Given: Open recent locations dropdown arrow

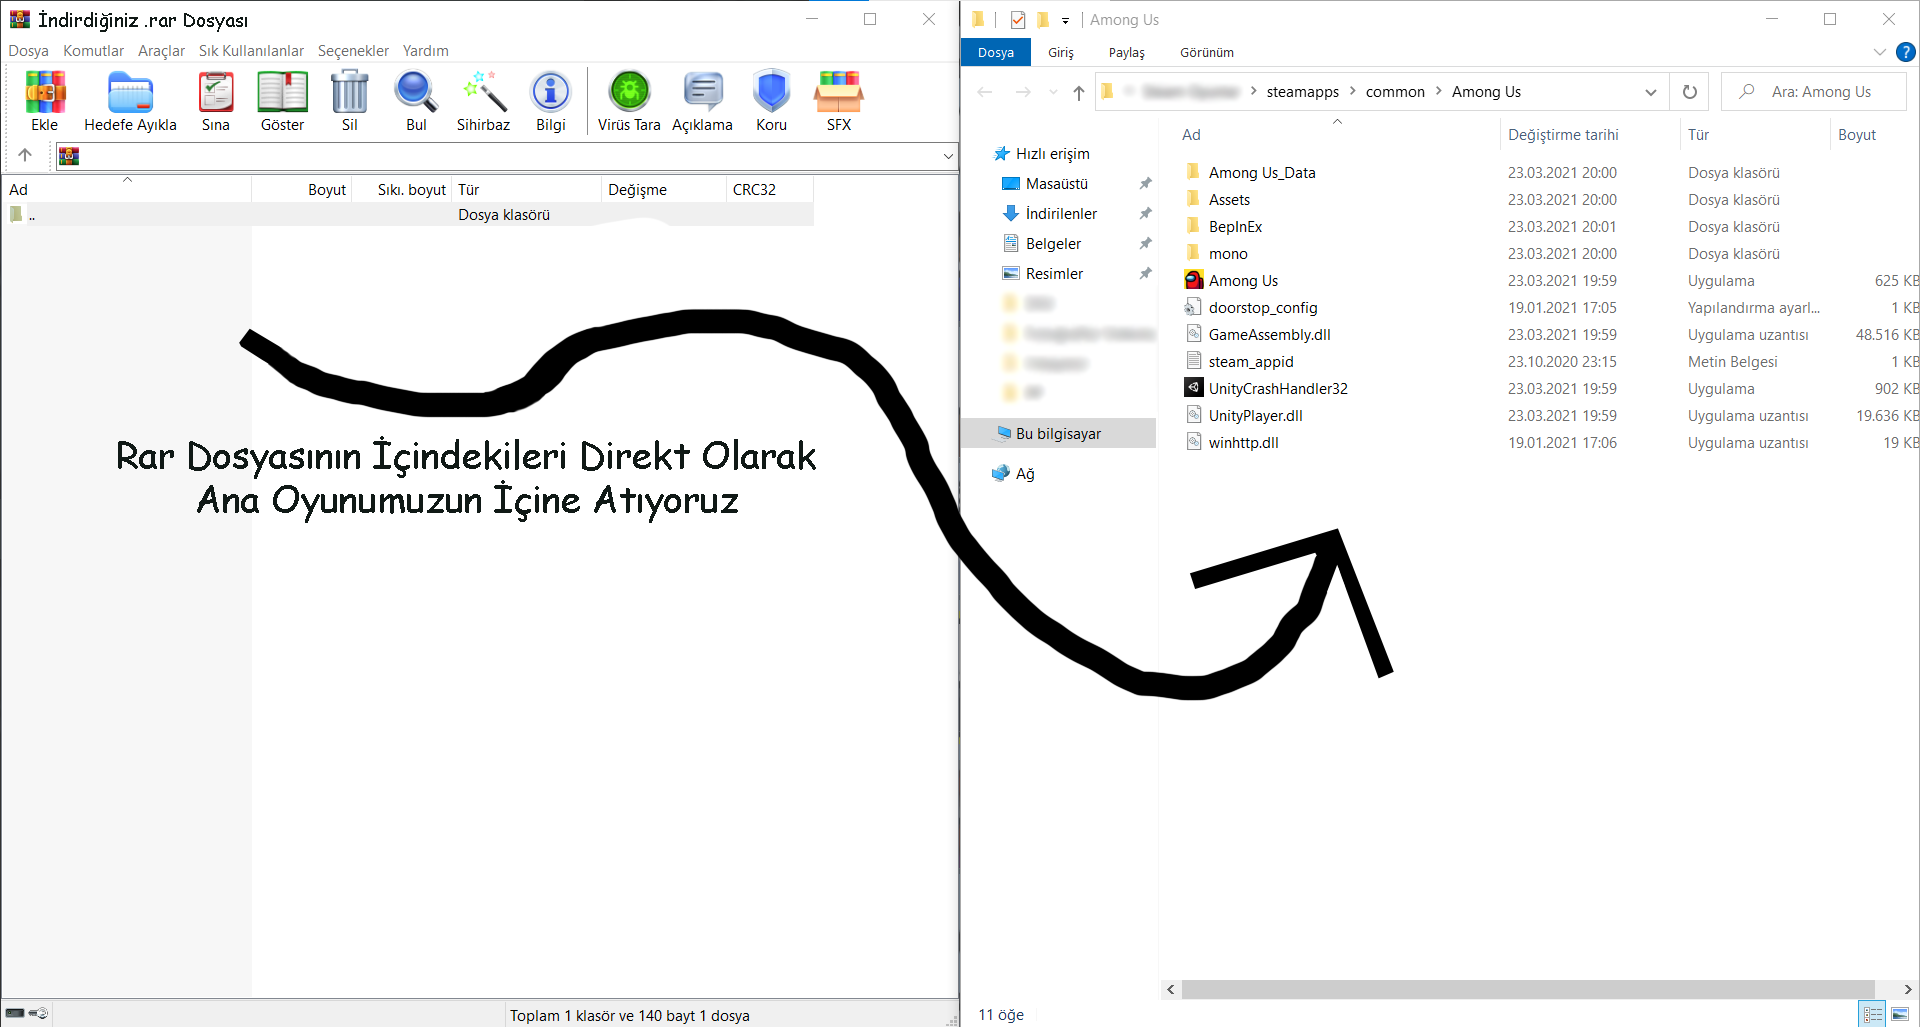Looking at the screenshot, I should [x=1053, y=92].
